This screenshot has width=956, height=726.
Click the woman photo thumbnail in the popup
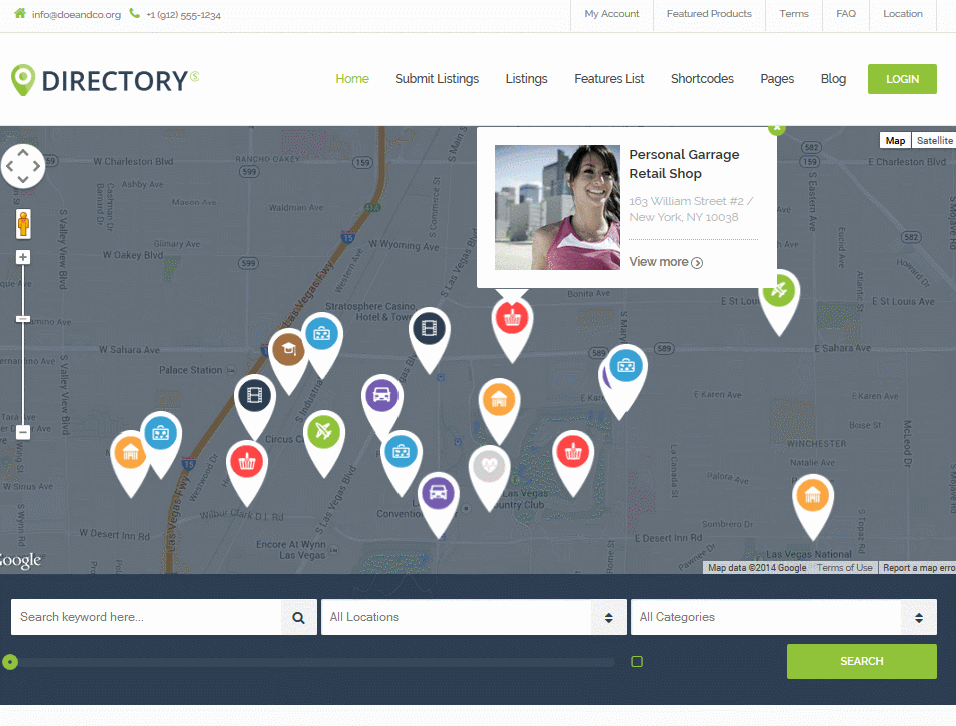coord(557,207)
